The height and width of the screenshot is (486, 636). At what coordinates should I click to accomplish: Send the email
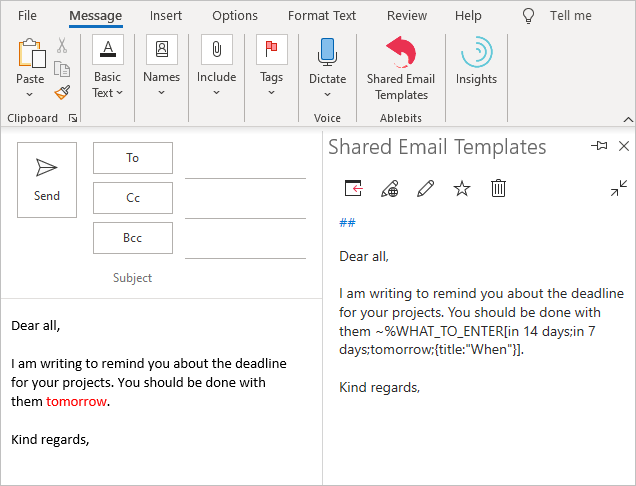click(47, 180)
